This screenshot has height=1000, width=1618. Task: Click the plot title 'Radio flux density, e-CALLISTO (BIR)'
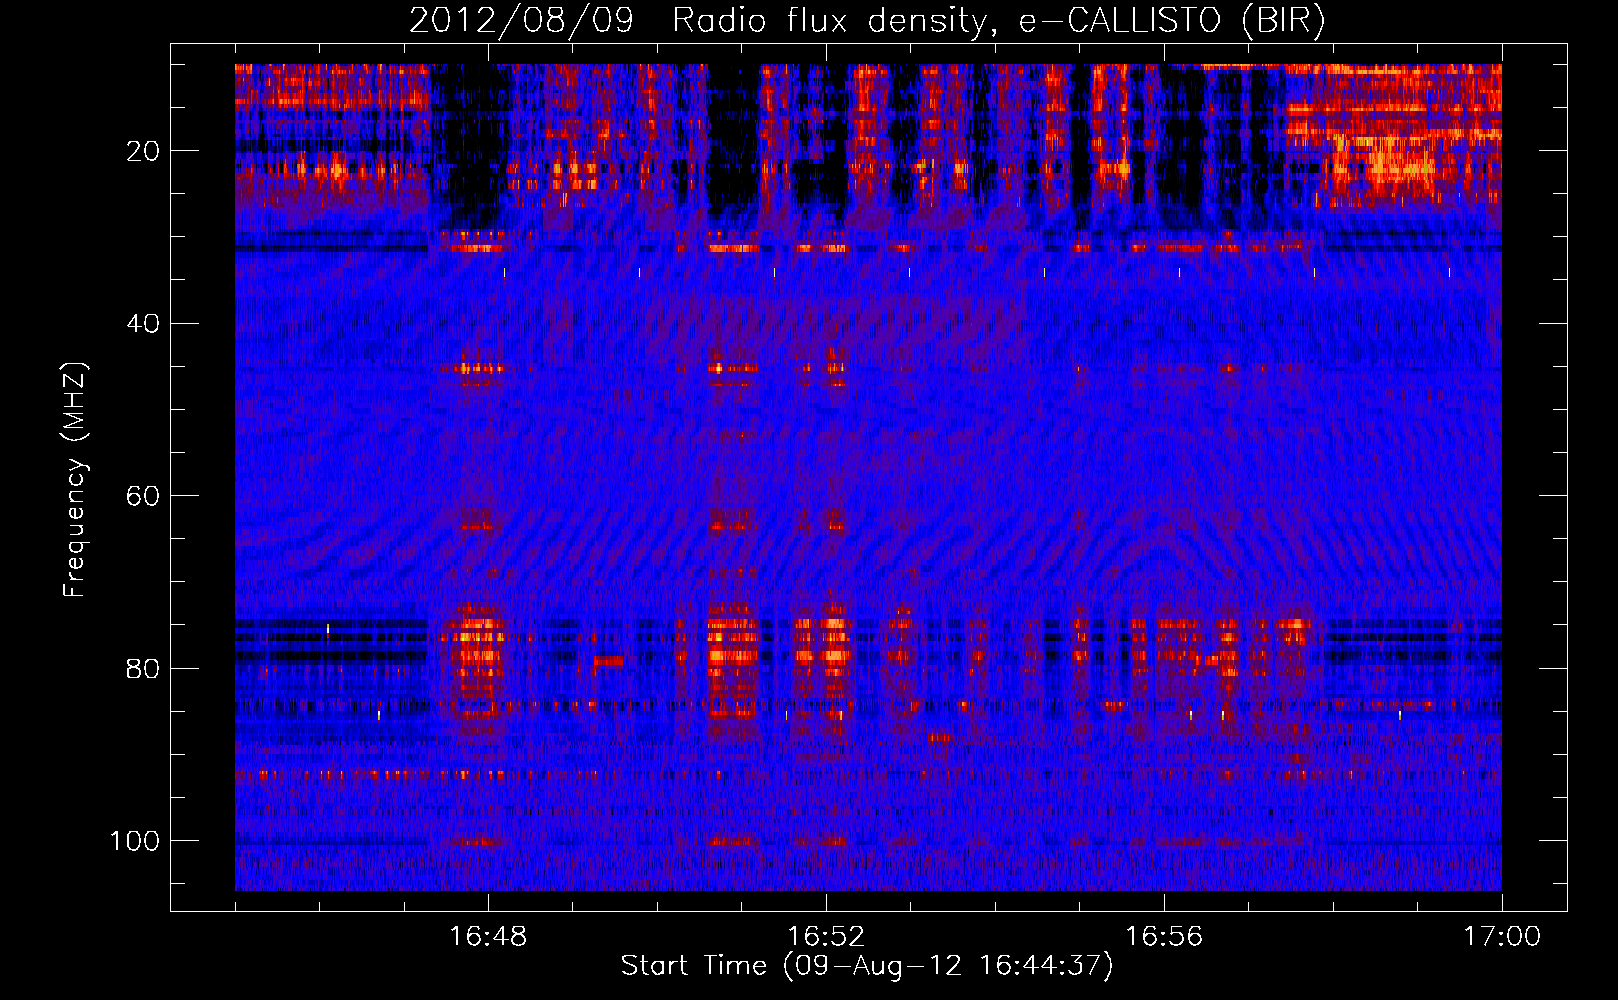(x=999, y=20)
